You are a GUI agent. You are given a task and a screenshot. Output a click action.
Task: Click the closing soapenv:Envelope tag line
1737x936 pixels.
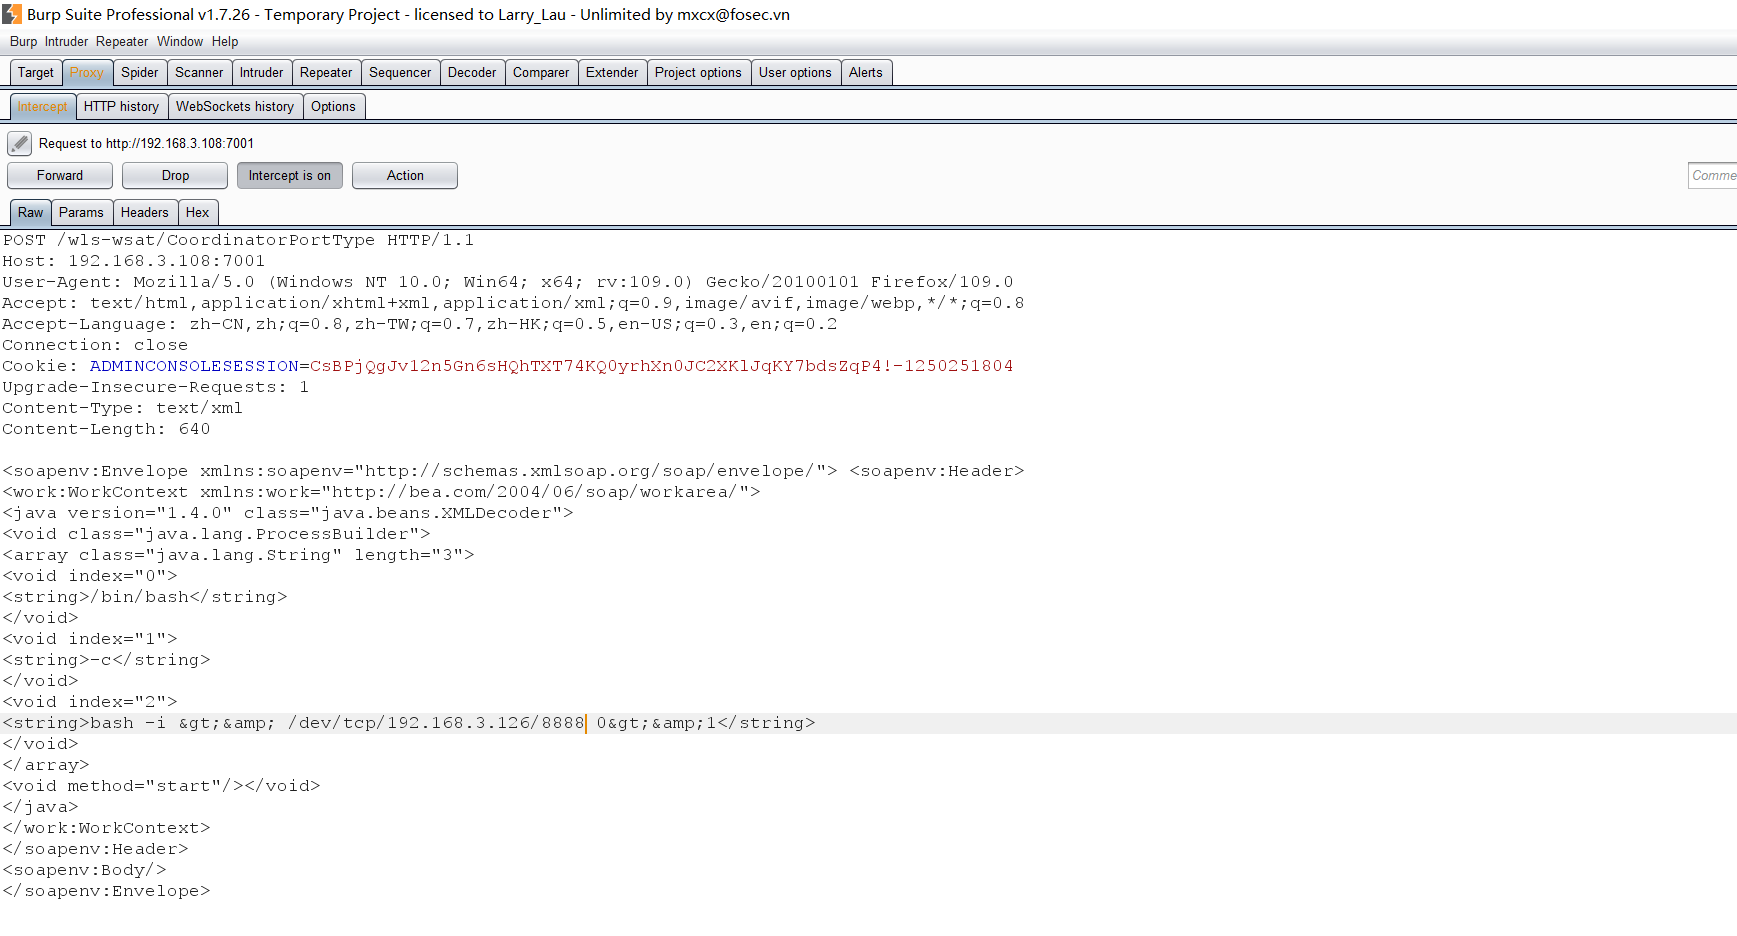(x=106, y=891)
